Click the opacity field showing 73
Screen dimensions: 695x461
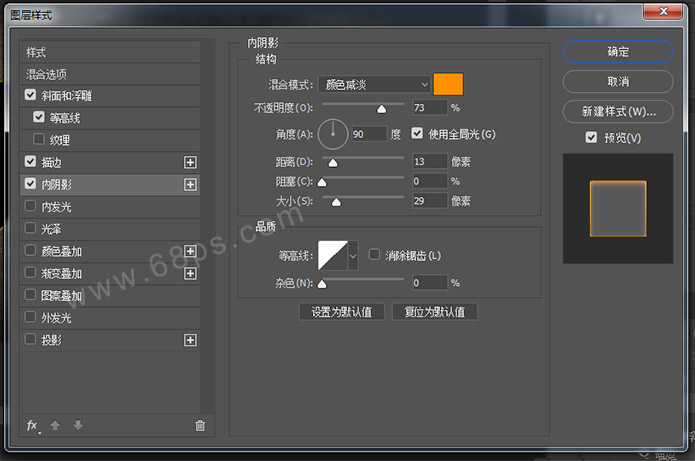429,108
